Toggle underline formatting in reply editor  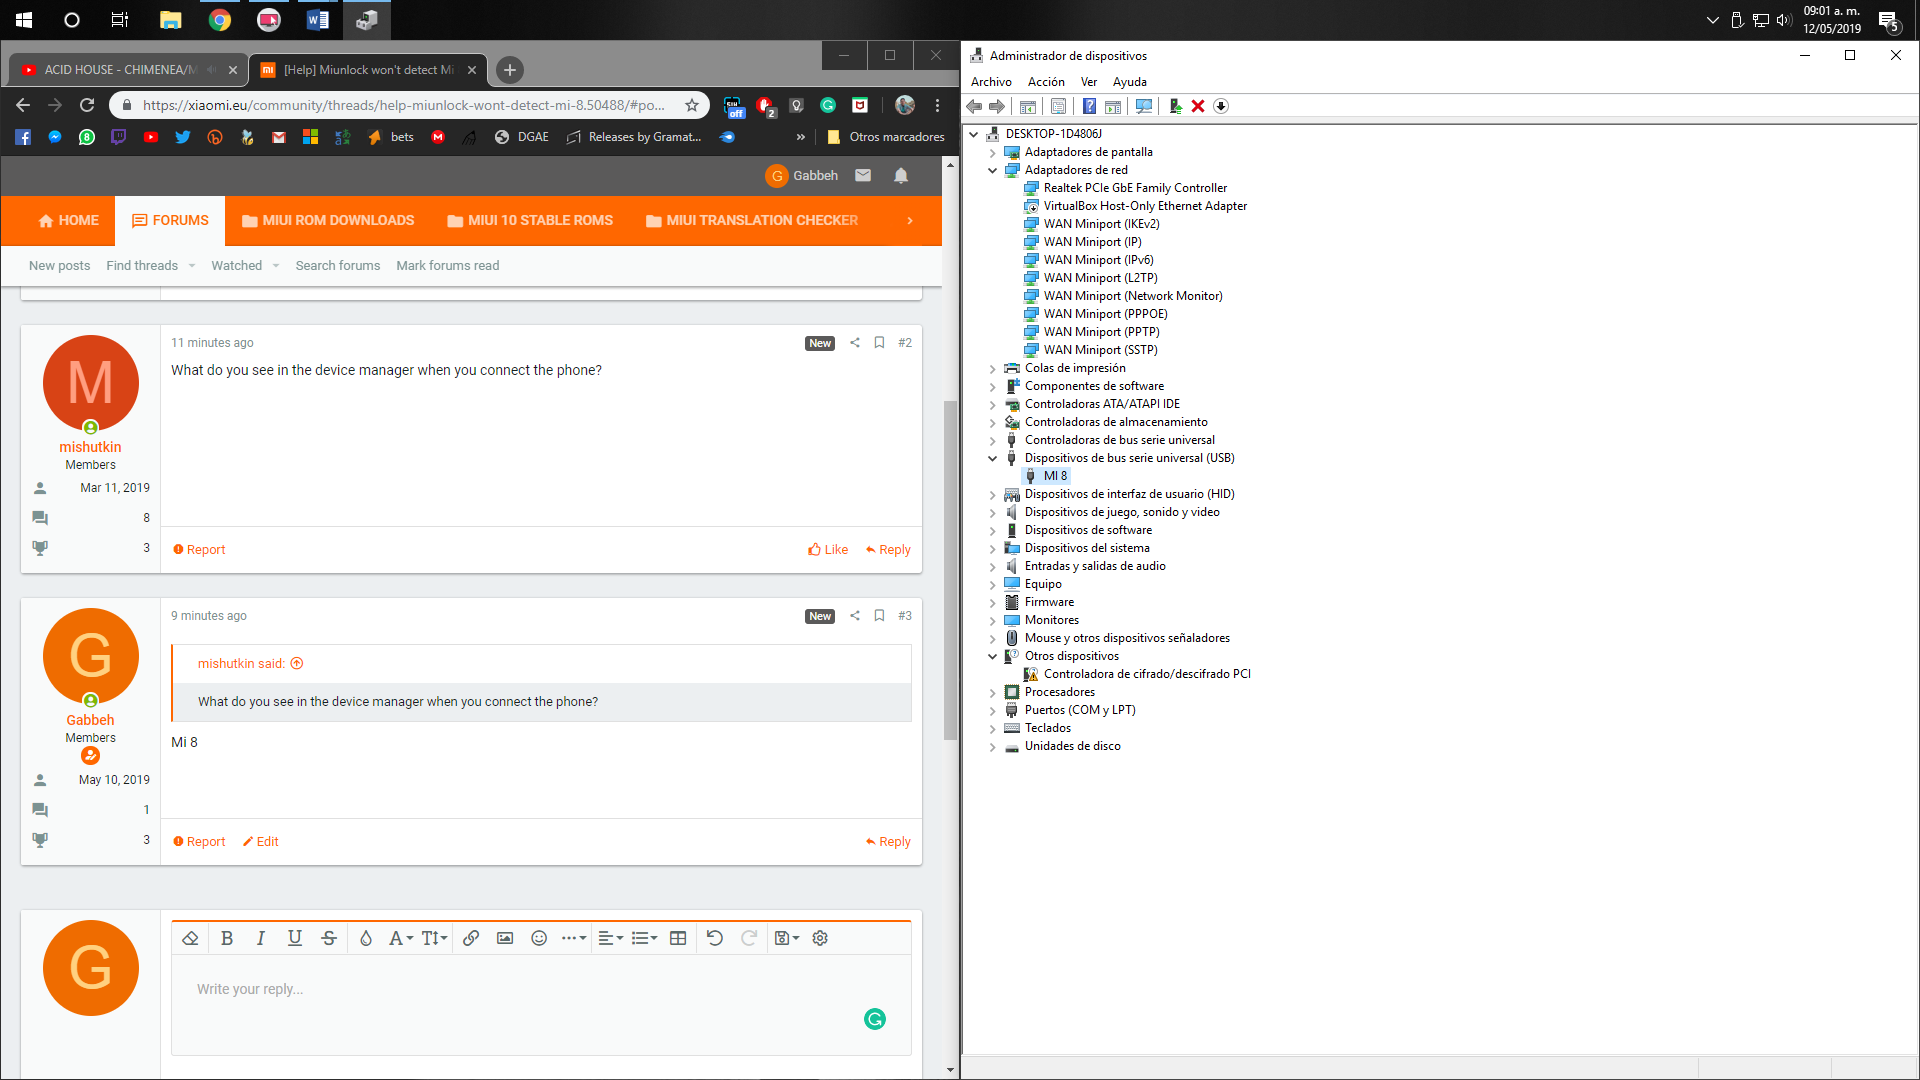[295, 938]
